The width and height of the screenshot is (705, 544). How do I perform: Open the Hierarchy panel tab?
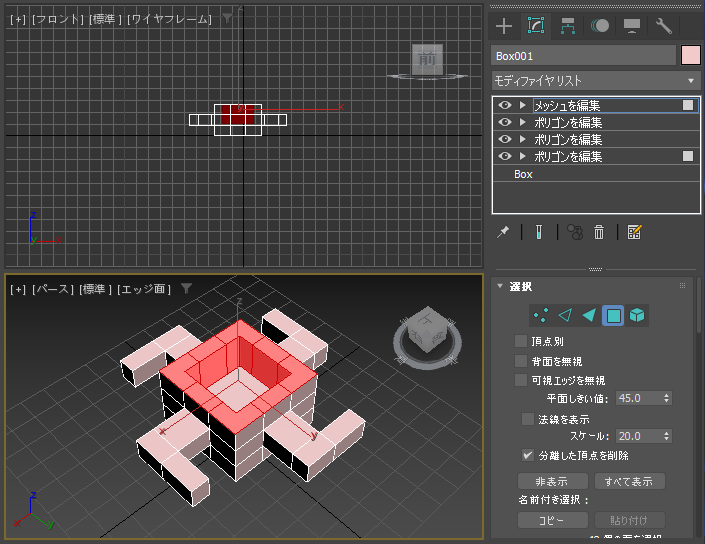[568, 26]
